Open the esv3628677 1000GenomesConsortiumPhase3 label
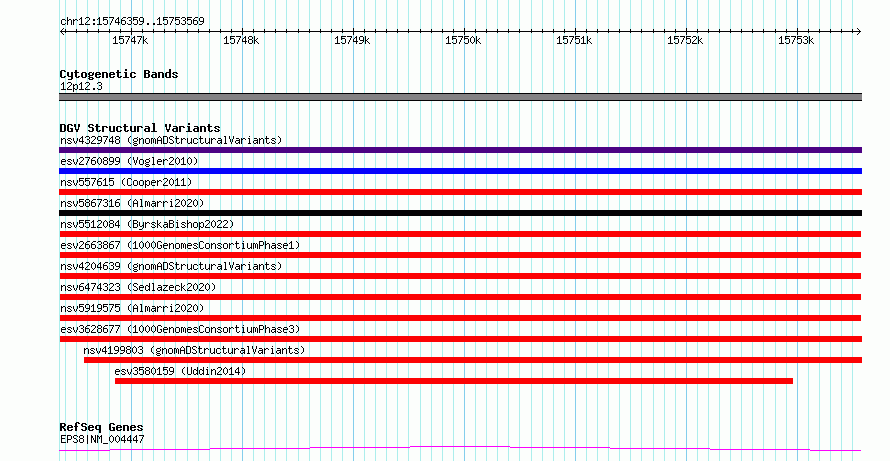Screen dimensions: 890x461 pyautogui.click(x=180, y=329)
